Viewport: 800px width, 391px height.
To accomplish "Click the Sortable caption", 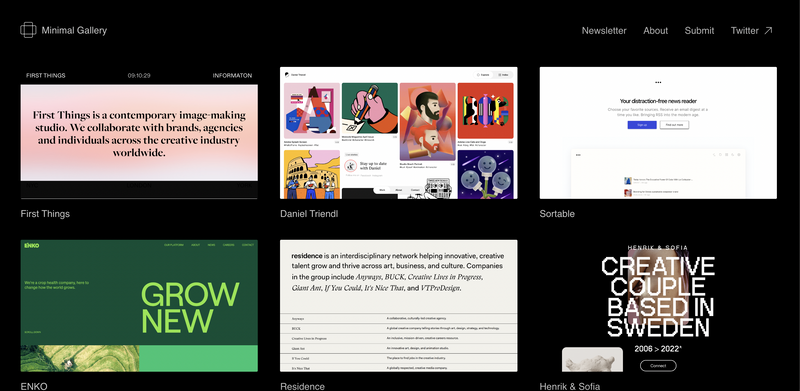I will (557, 214).
